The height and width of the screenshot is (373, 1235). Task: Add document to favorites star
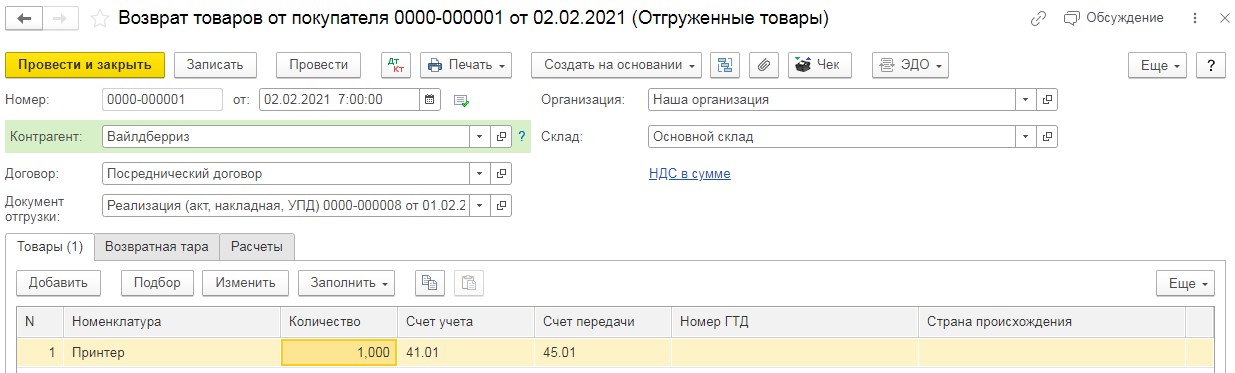[x=99, y=19]
